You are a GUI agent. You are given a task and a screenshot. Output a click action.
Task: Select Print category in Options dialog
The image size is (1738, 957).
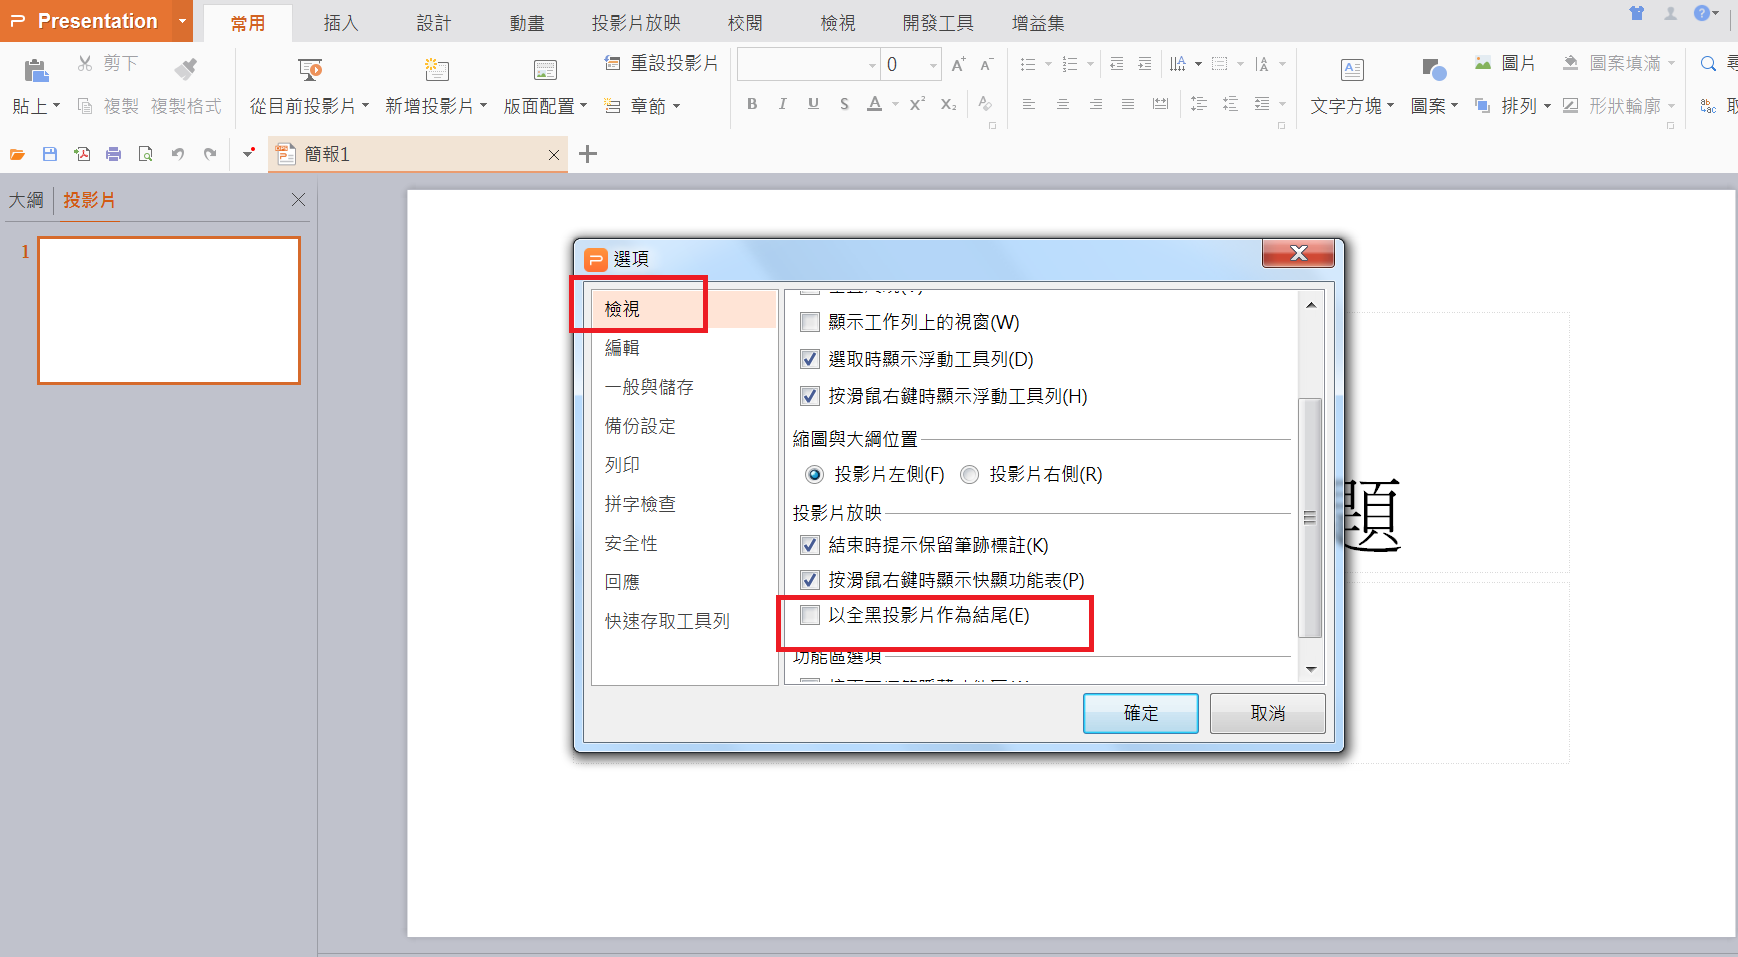[622, 464]
